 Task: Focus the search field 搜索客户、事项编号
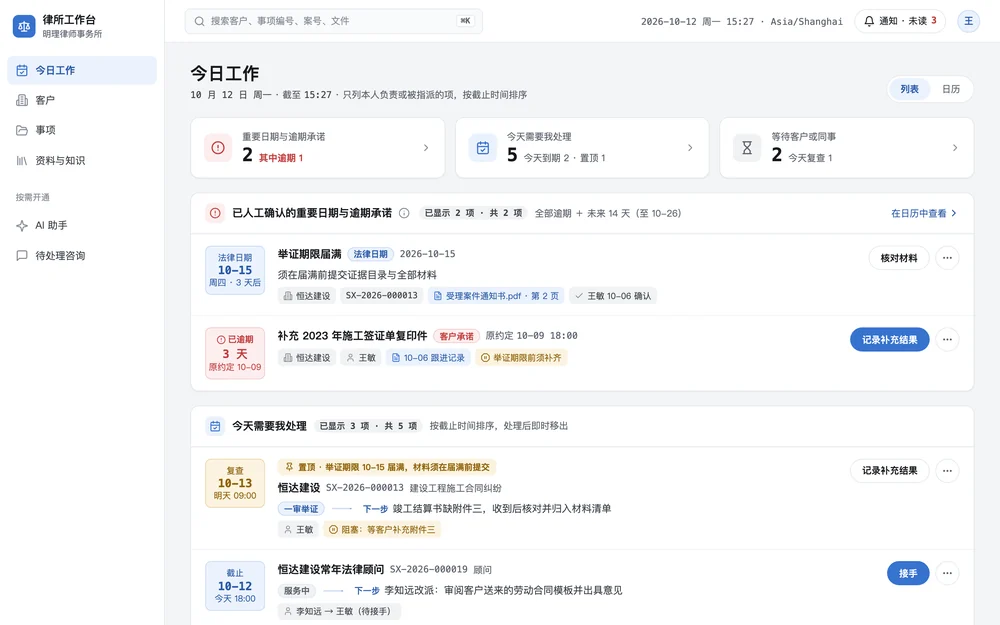[334, 21]
